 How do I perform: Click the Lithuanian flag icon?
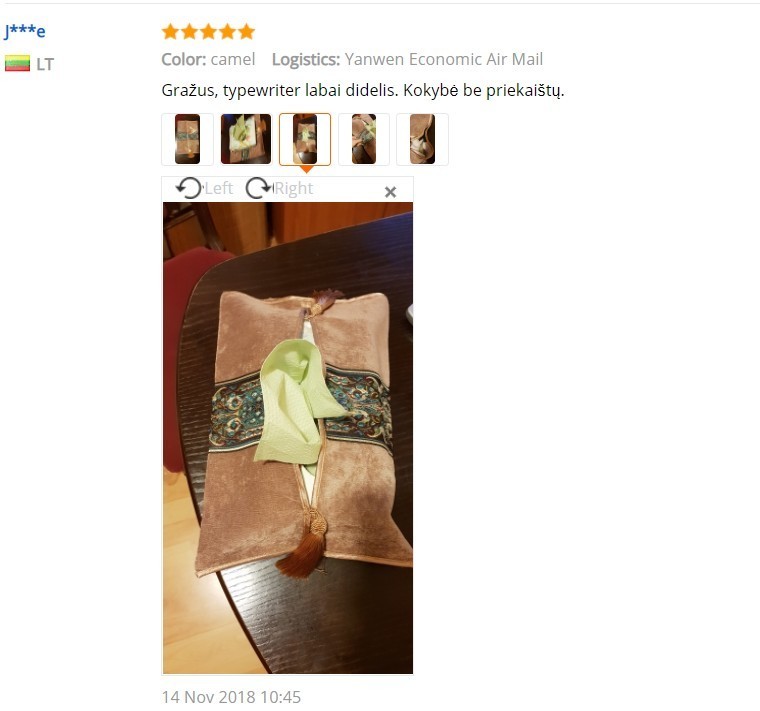point(17,63)
